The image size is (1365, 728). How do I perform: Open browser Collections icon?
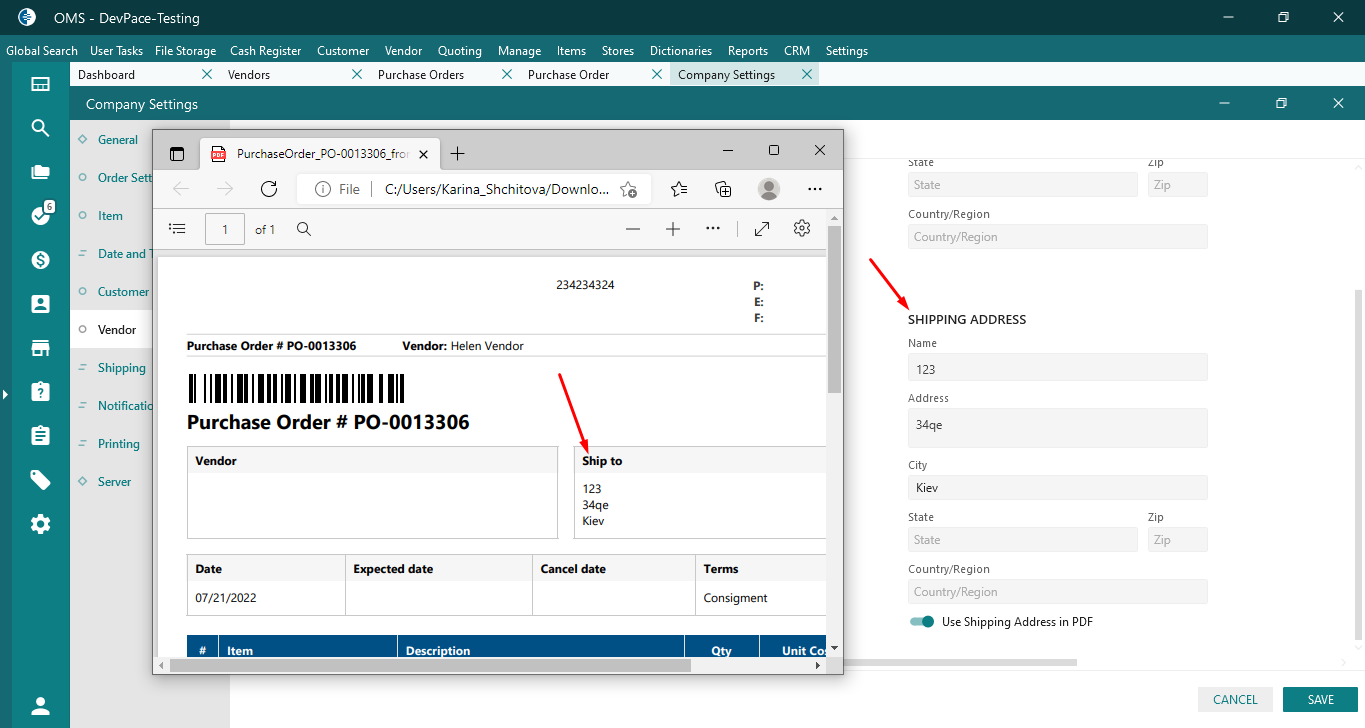pos(723,189)
